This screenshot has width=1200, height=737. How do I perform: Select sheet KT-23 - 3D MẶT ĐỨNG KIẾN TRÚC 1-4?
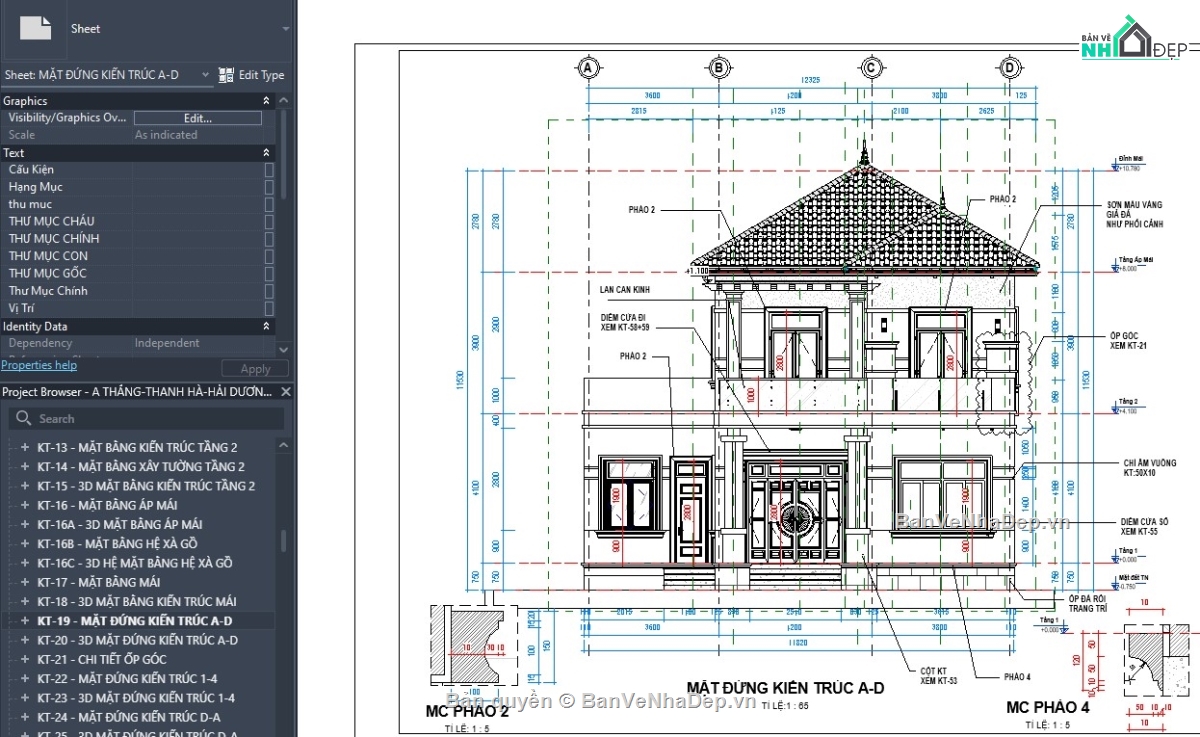(136, 698)
